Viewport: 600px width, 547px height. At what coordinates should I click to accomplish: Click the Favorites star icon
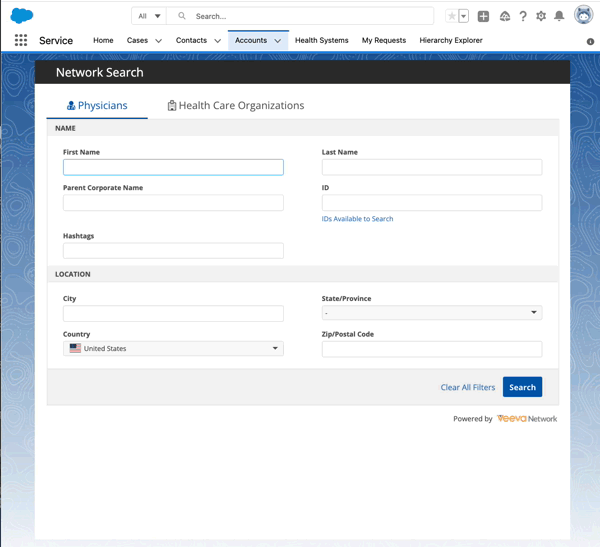click(x=452, y=16)
